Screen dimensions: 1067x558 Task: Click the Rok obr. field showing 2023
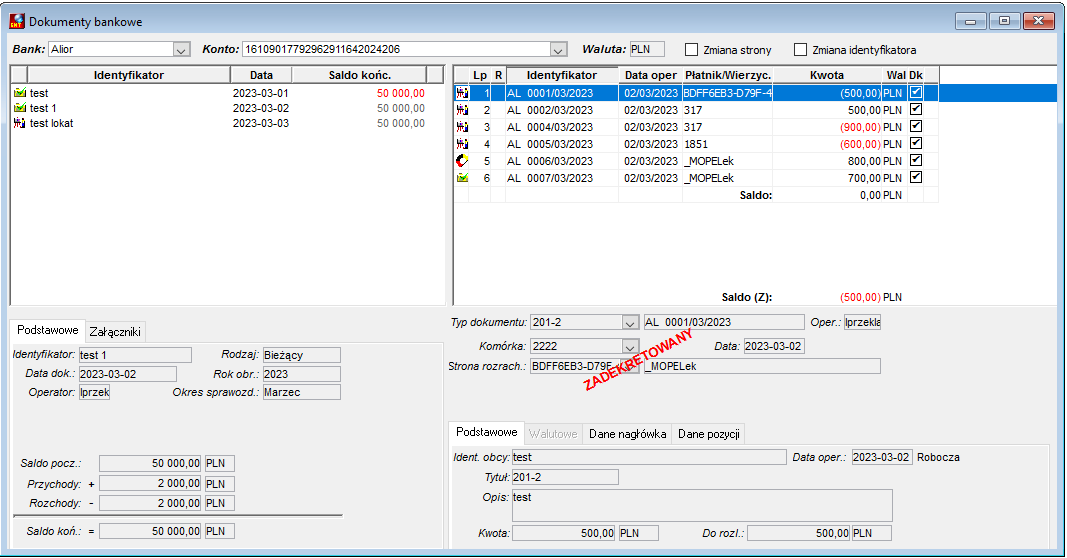pos(301,374)
